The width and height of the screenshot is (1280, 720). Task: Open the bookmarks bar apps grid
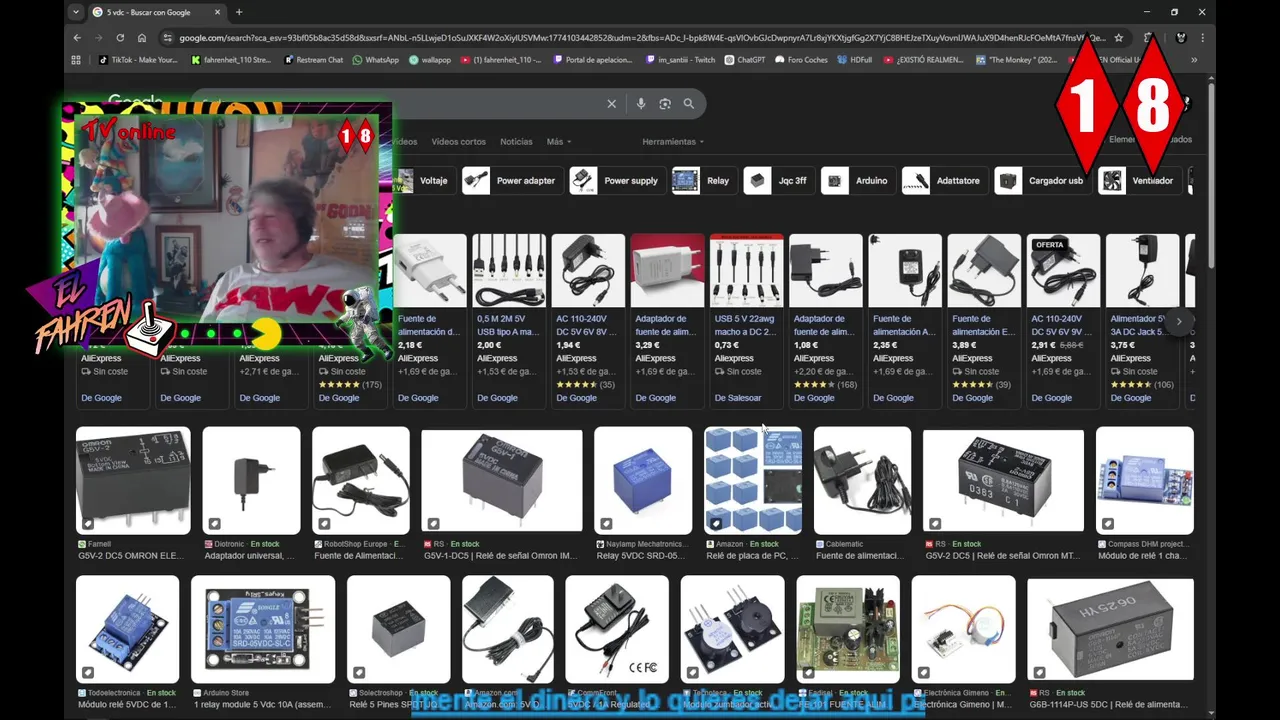[76, 60]
